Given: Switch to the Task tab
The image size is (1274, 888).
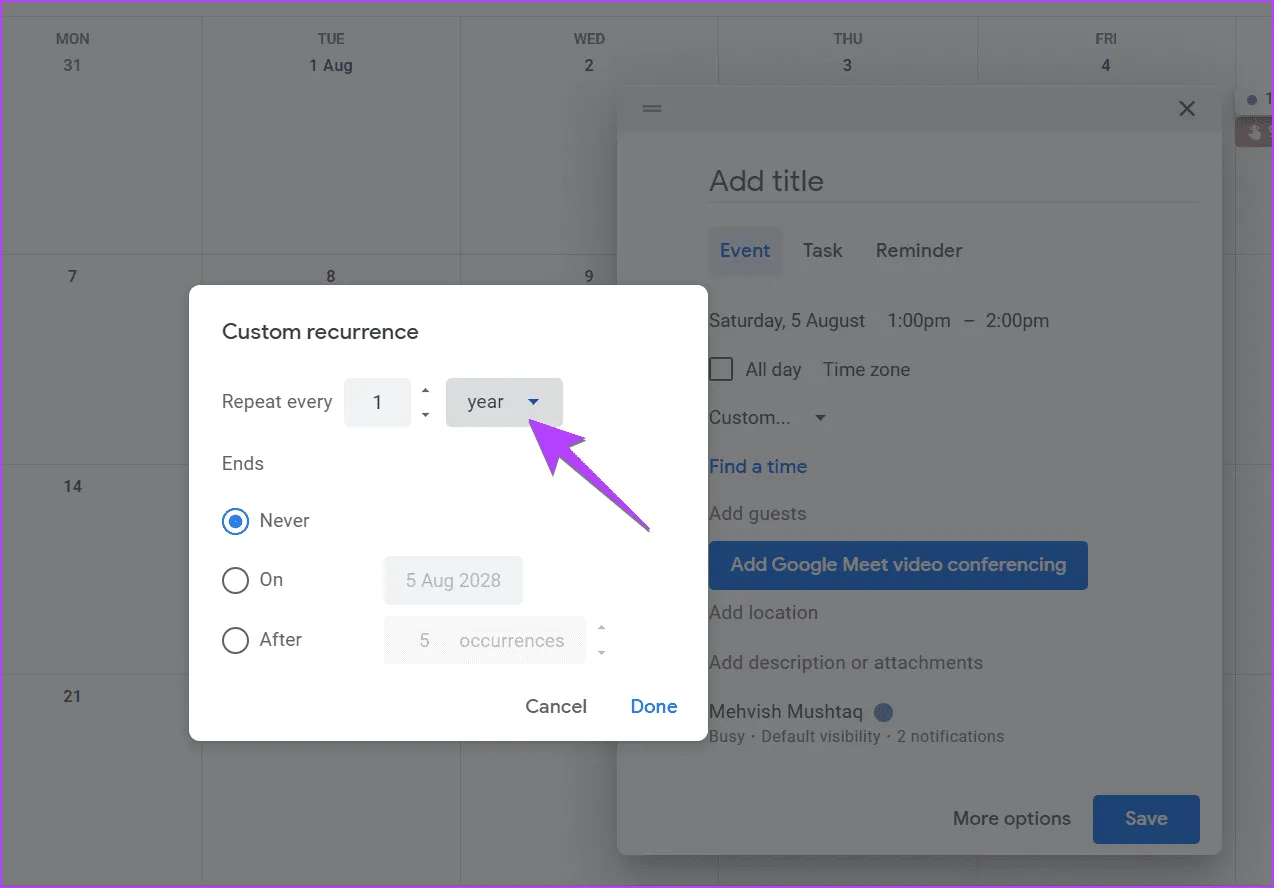Looking at the screenshot, I should [822, 250].
